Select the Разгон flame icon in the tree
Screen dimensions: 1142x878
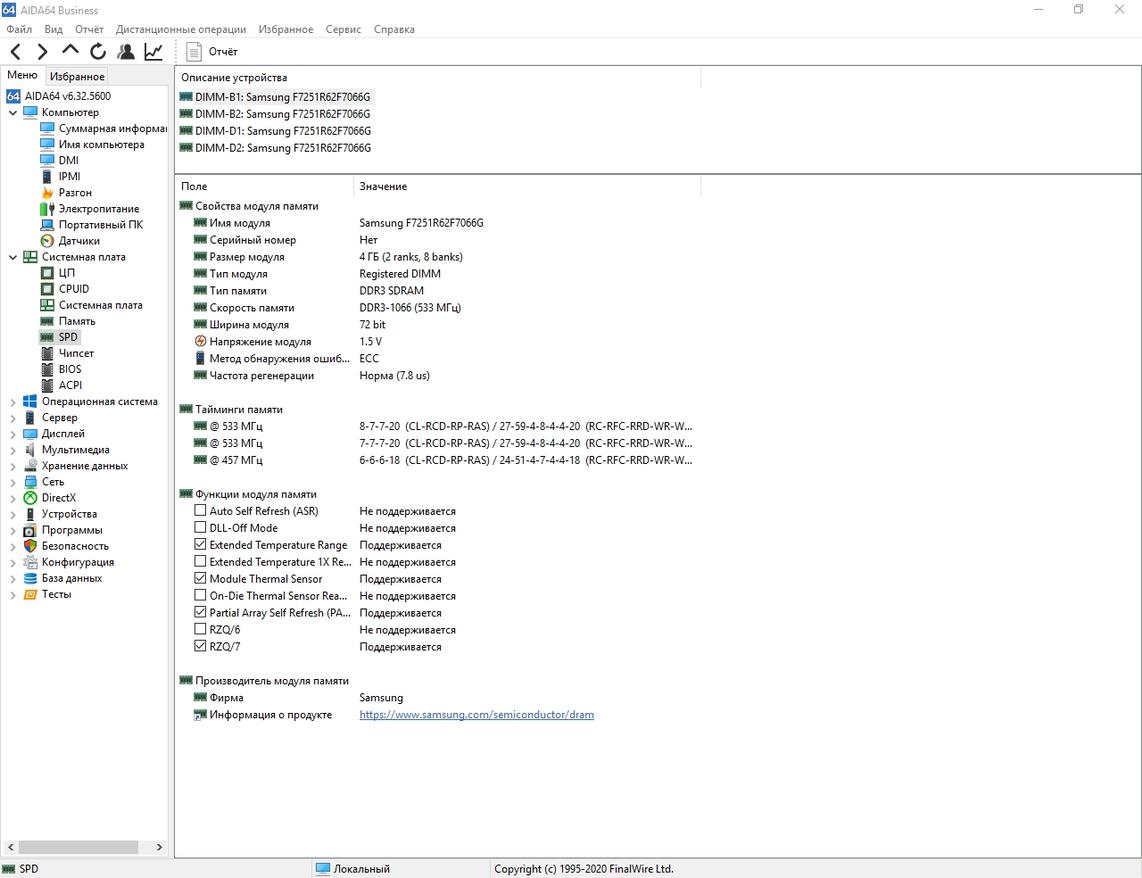pyautogui.click(x=47, y=193)
